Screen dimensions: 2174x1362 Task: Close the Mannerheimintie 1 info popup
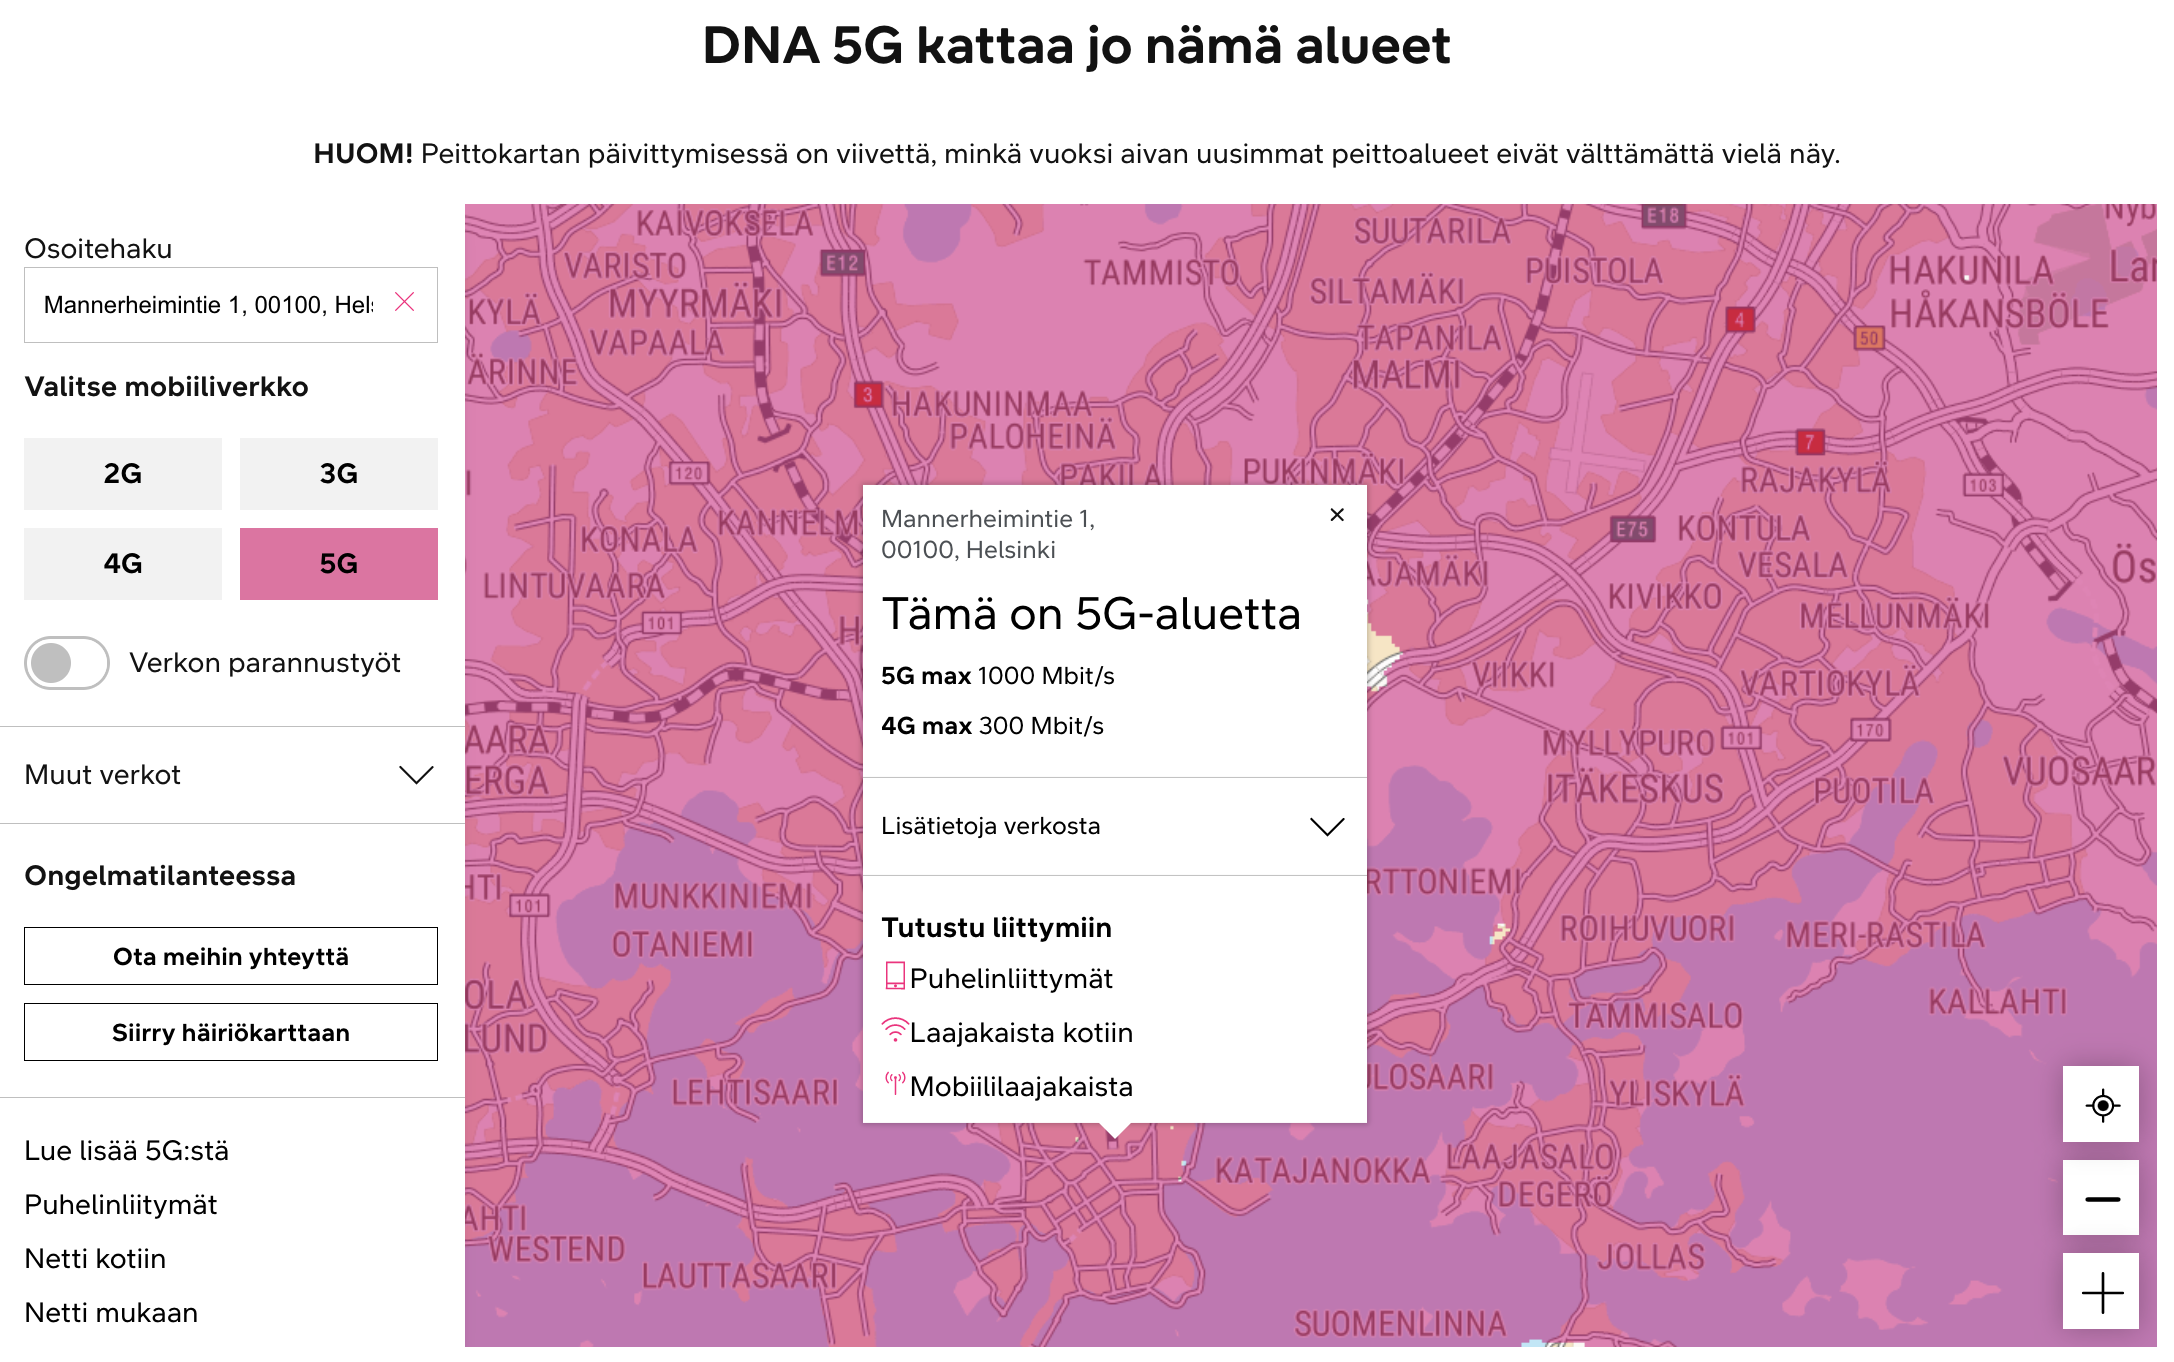click(1336, 515)
